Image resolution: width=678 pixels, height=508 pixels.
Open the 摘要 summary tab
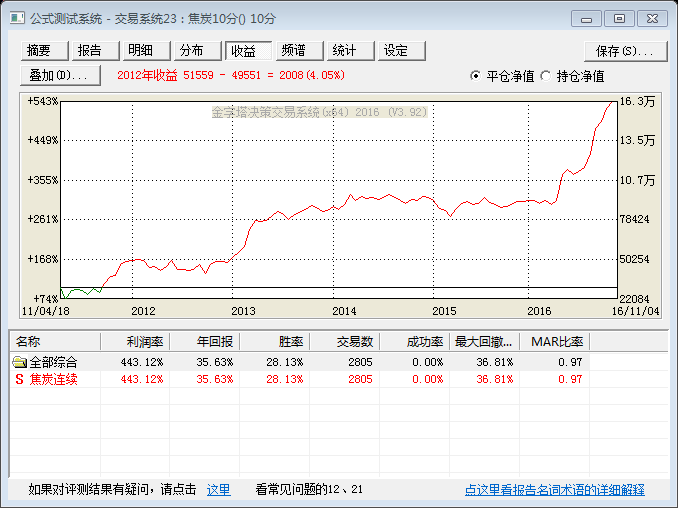44,51
